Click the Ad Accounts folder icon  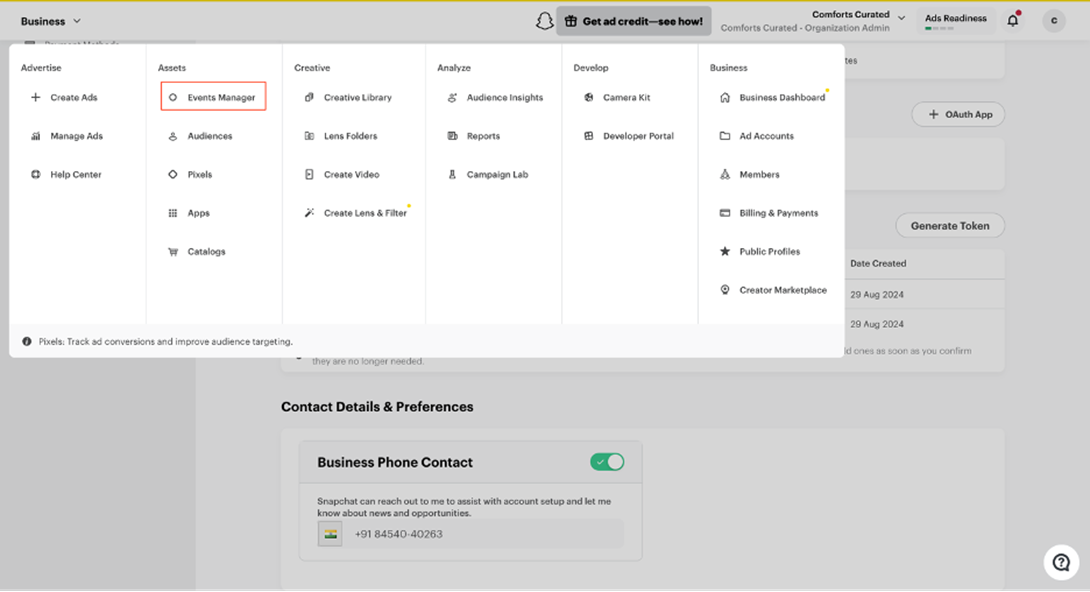click(725, 136)
